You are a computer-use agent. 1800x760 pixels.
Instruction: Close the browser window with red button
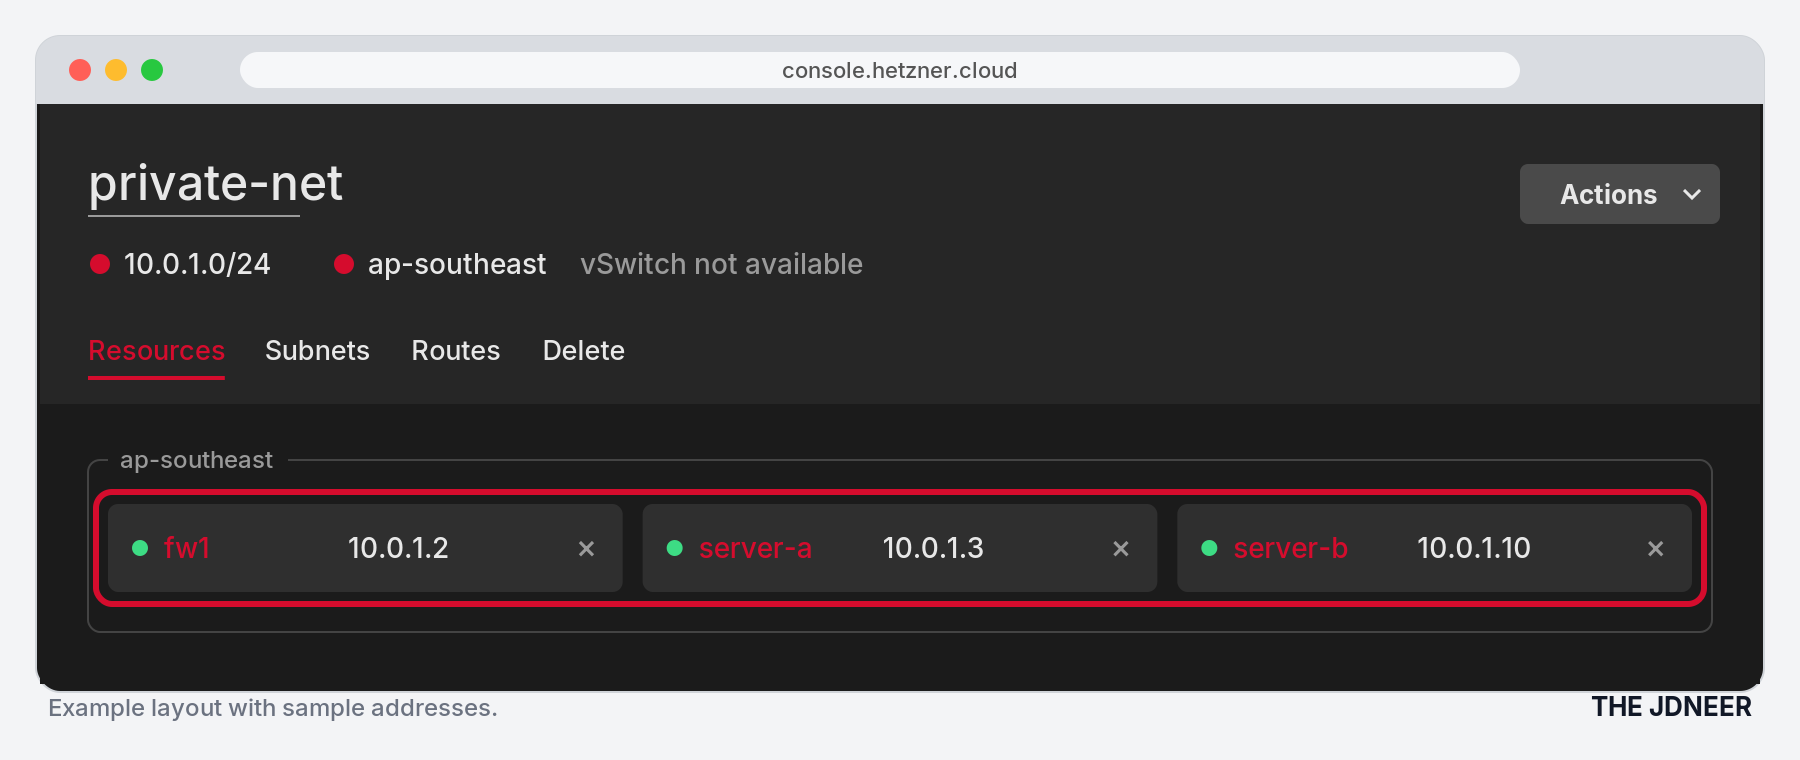80,70
